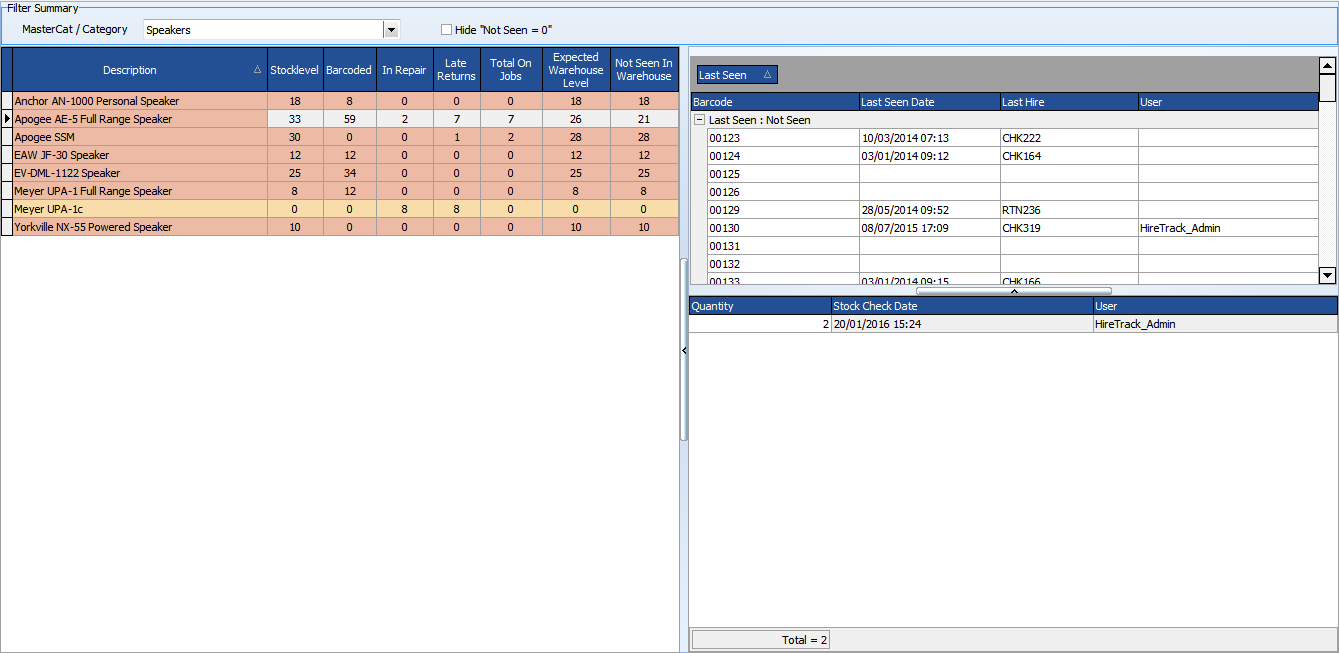The image size is (1339, 653).
Task: Select the stock check entry dated 20/01/2016
Action: tap(900, 324)
